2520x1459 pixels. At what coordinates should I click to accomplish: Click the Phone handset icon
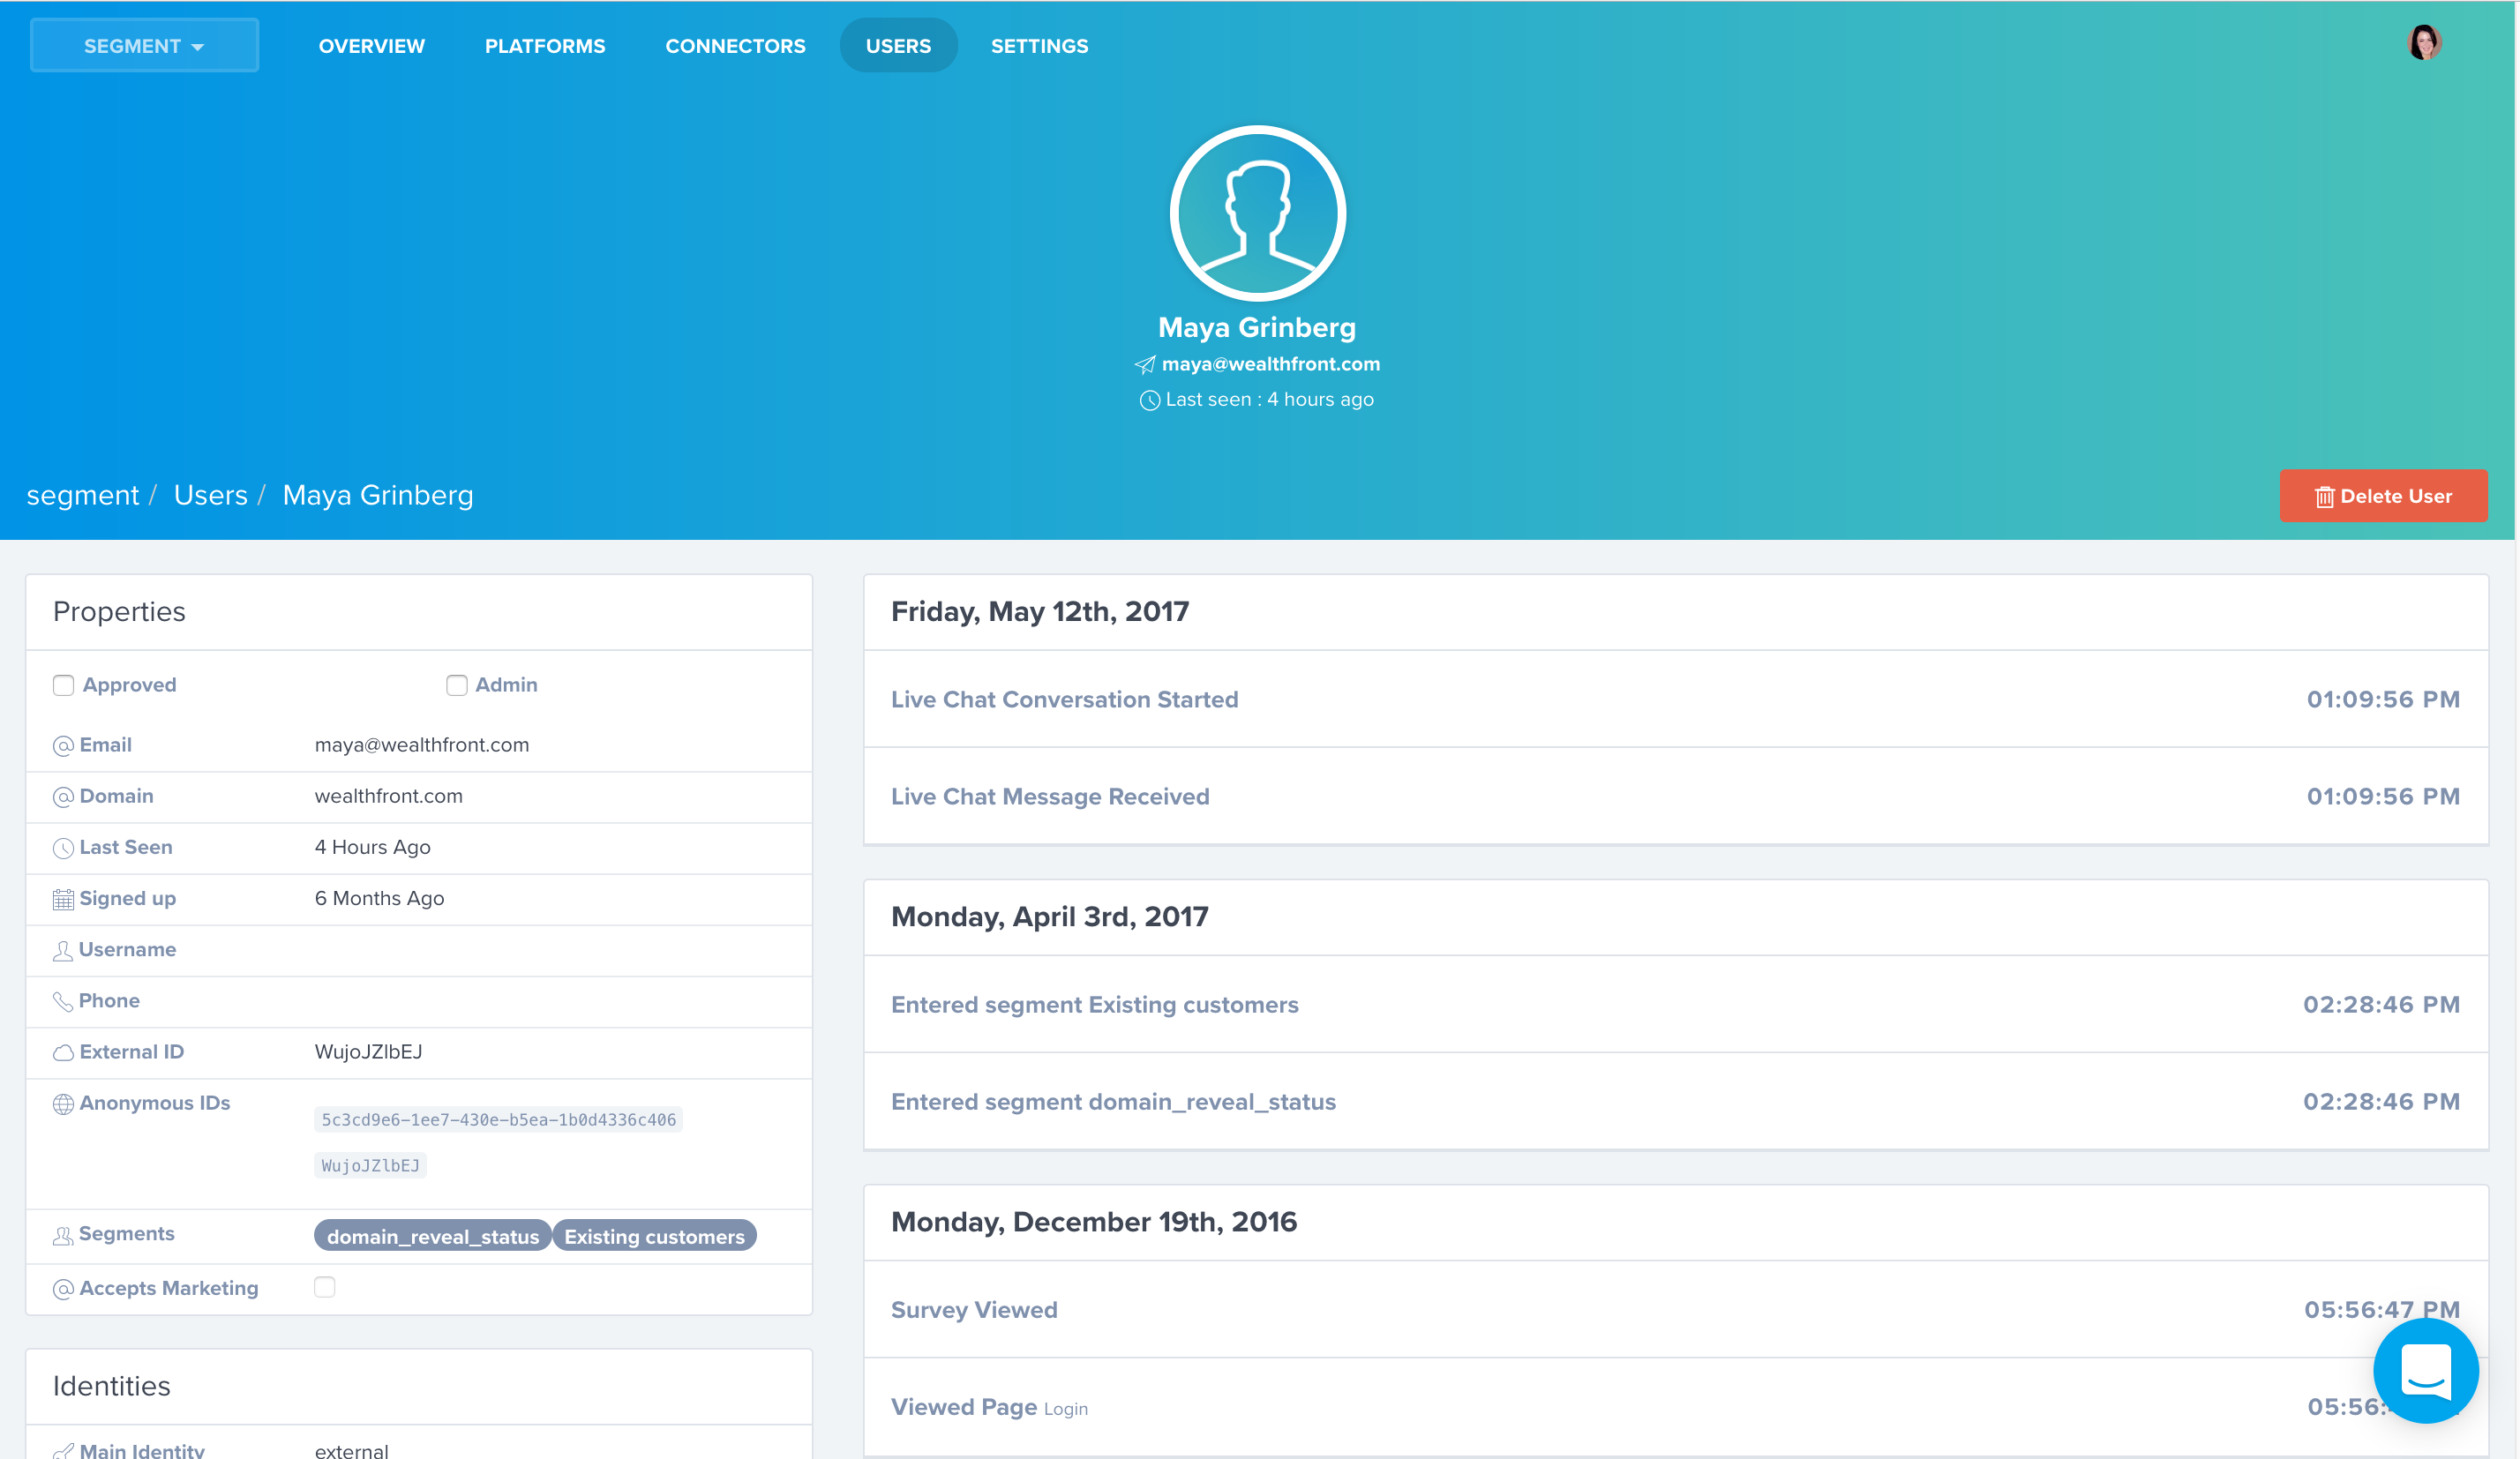63,1002
